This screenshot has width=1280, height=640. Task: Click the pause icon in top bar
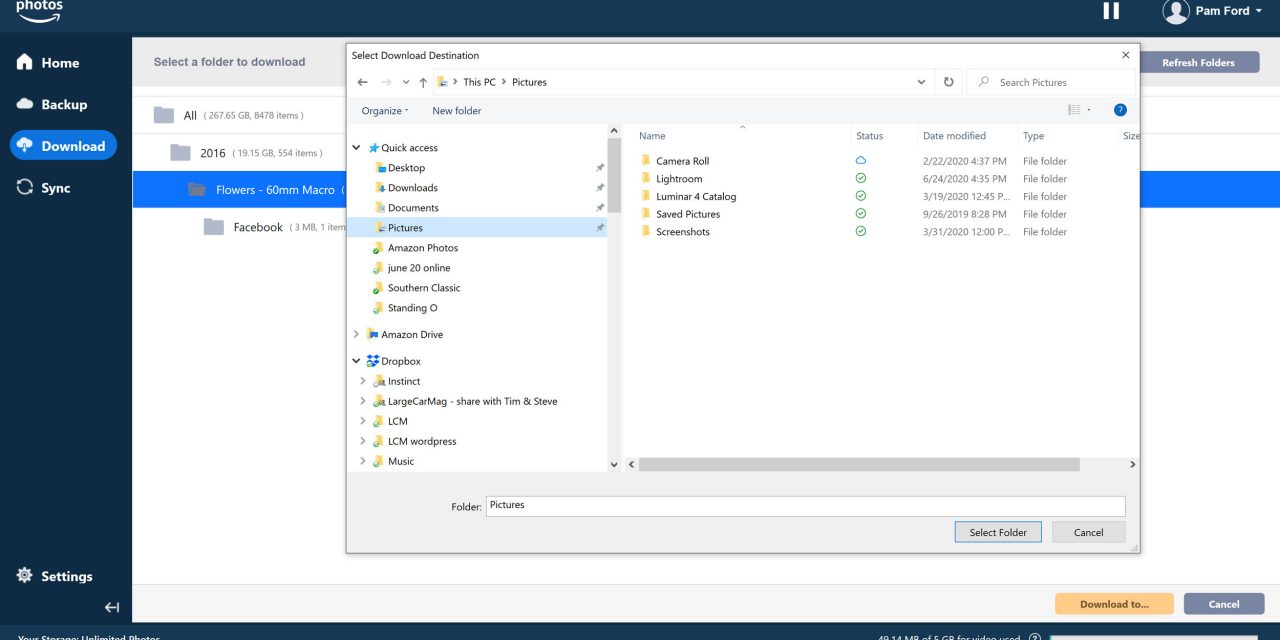(x=1111, y=11)
